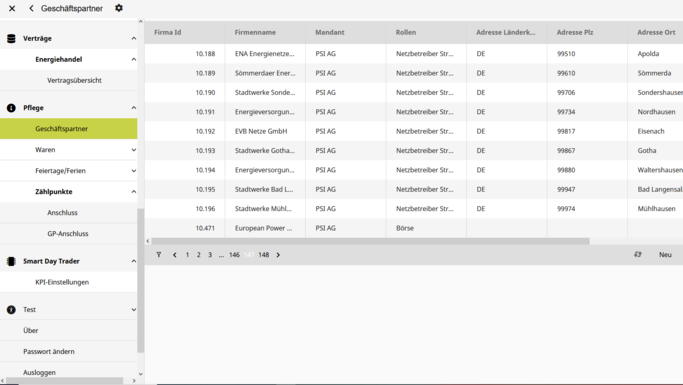Close the panel with the X icon
The width and height of the screenshot is (683, 385).
[x=12, y=8]
